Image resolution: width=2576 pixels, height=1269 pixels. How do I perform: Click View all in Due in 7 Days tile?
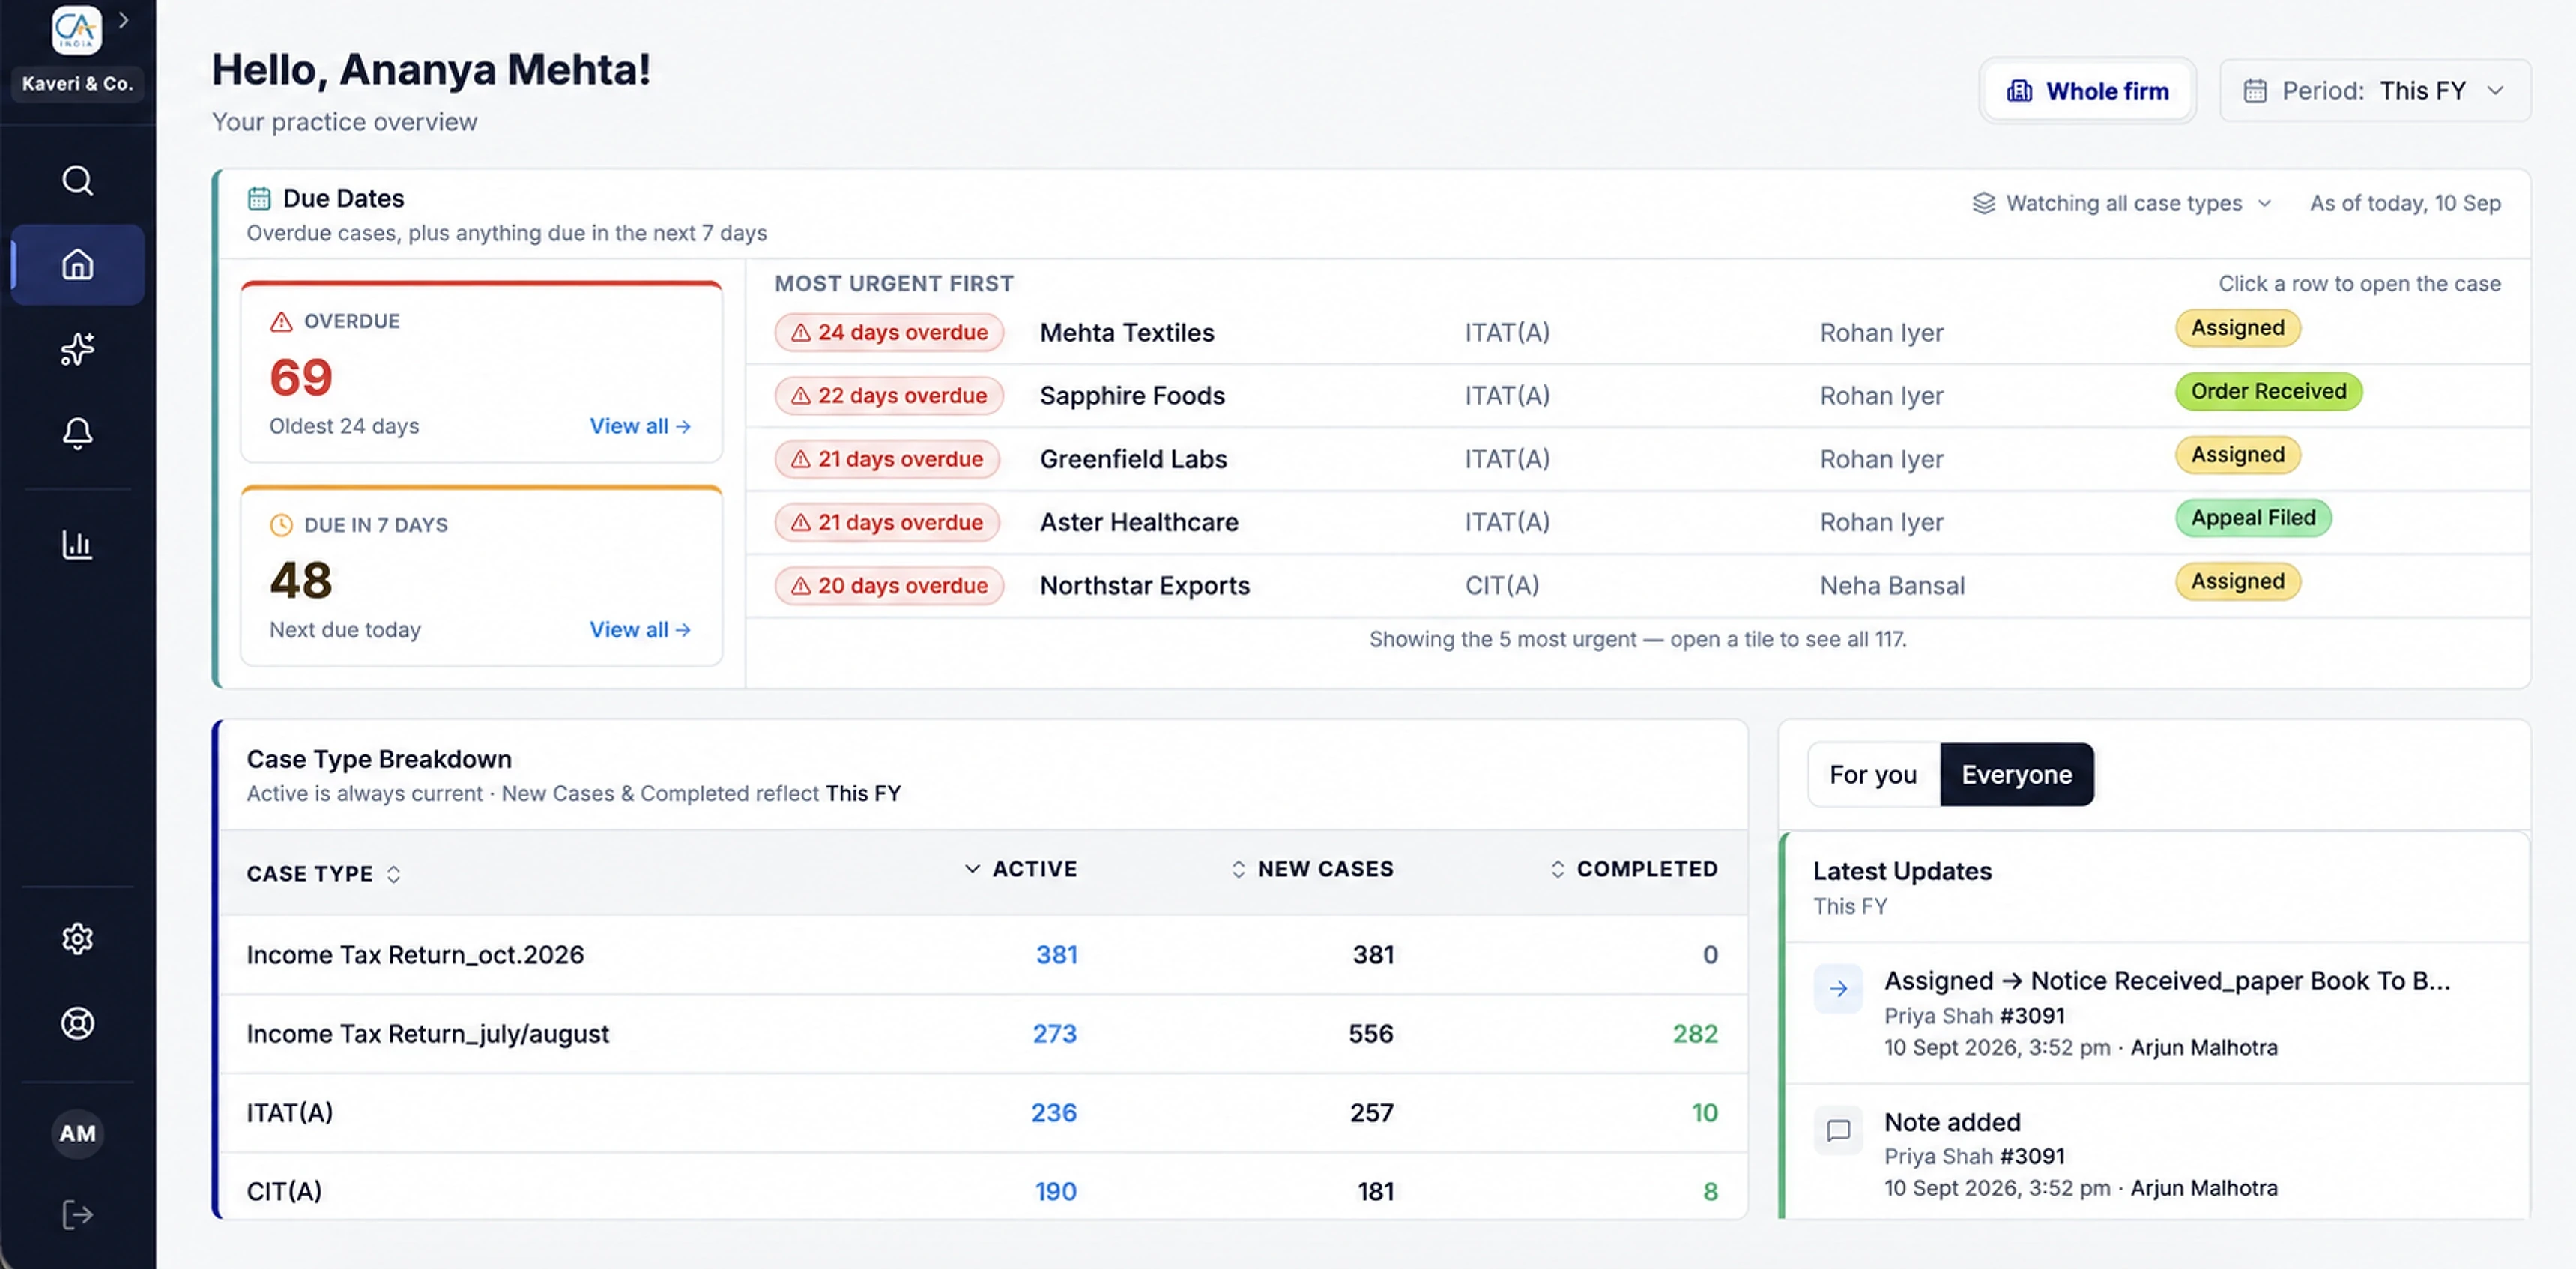(640, 630)
